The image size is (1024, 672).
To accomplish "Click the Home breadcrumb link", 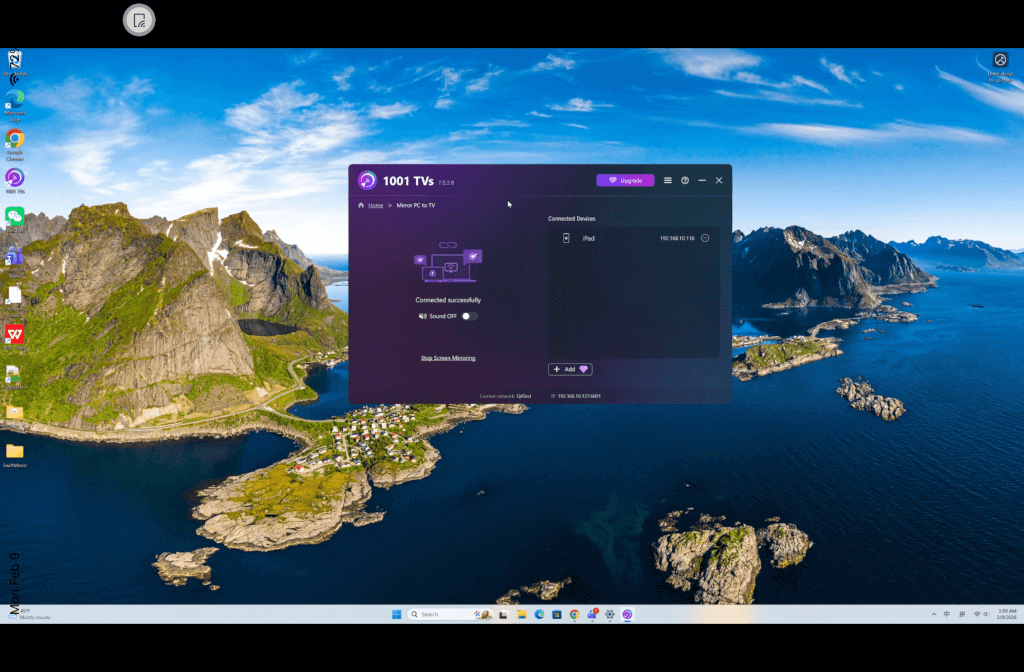I will 375,205.
